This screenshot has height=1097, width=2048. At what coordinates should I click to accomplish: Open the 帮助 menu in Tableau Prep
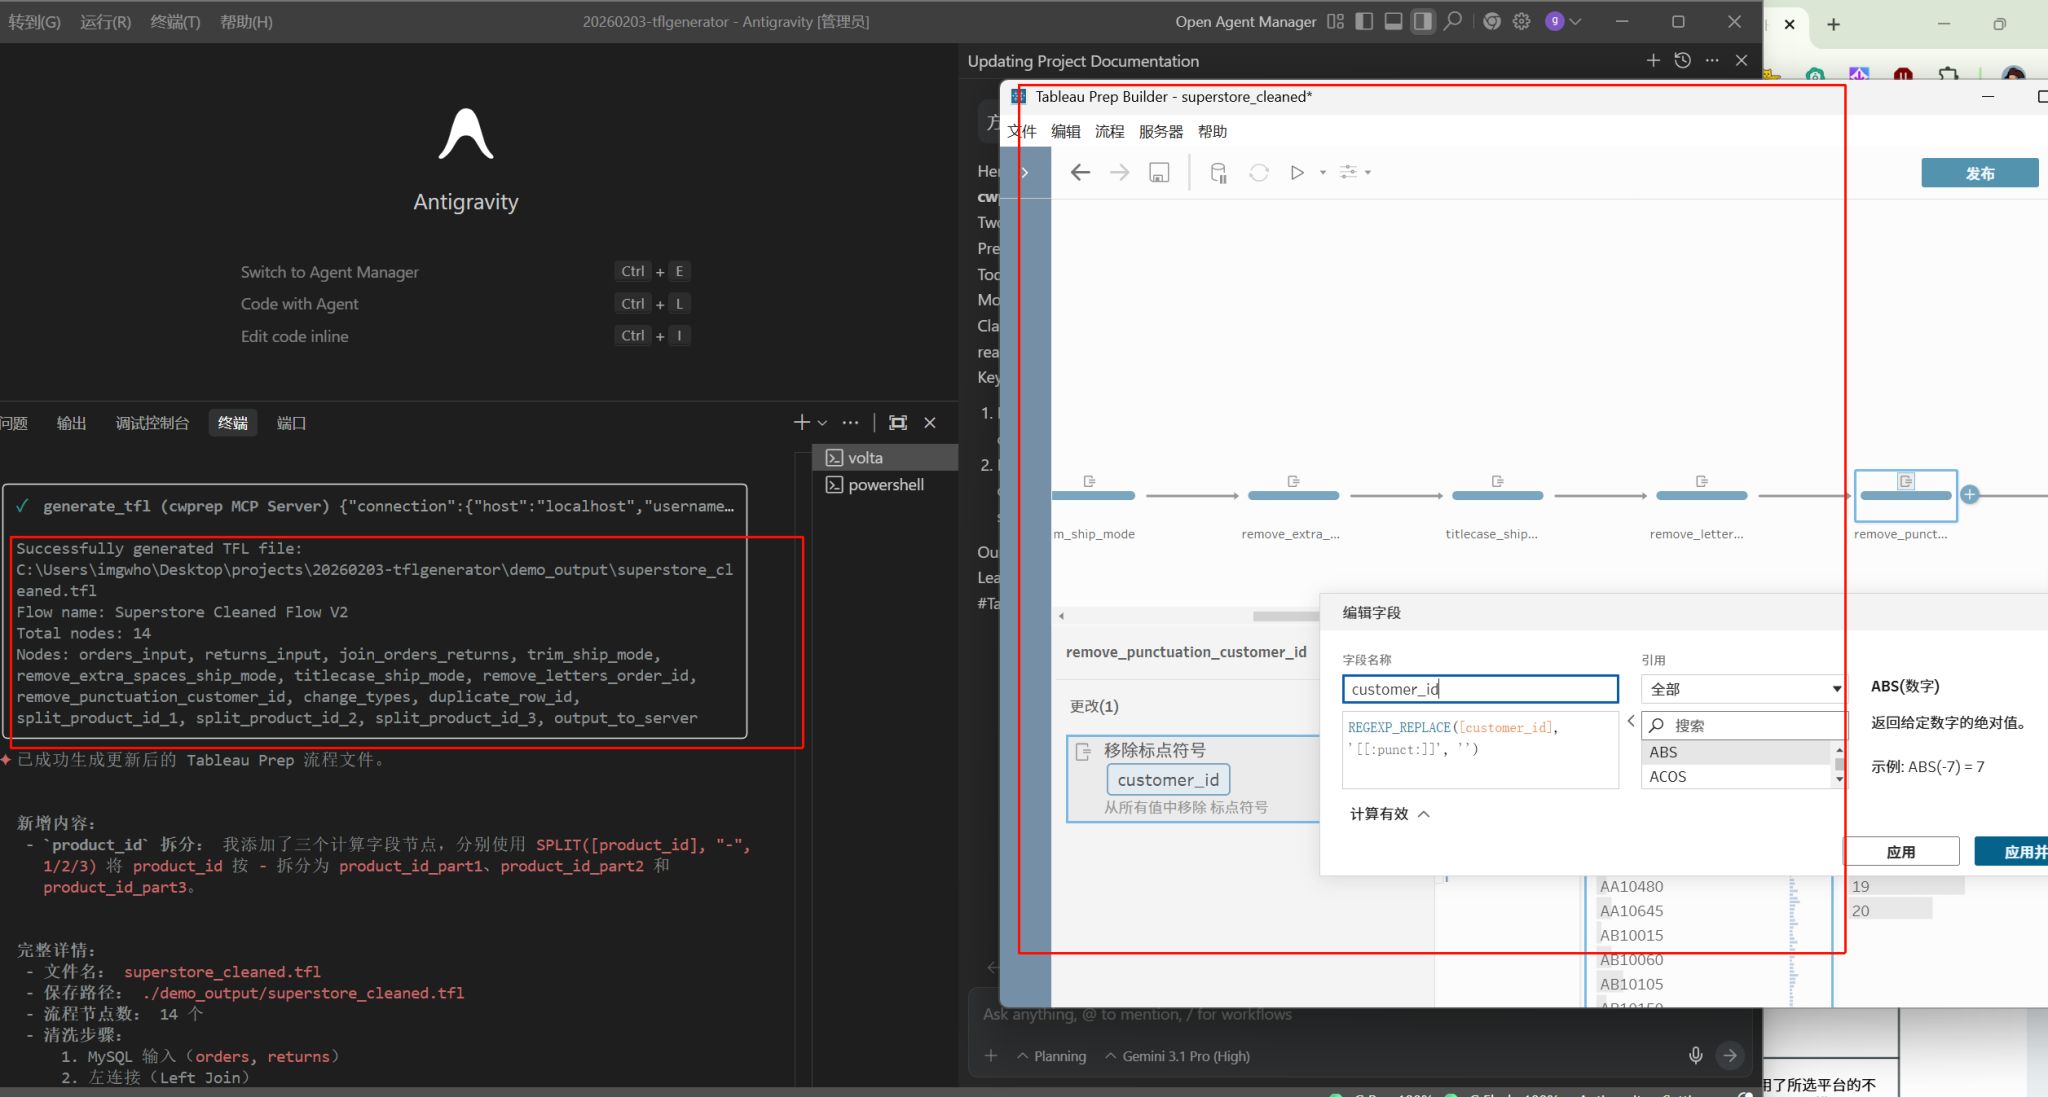coord(1213,131)
